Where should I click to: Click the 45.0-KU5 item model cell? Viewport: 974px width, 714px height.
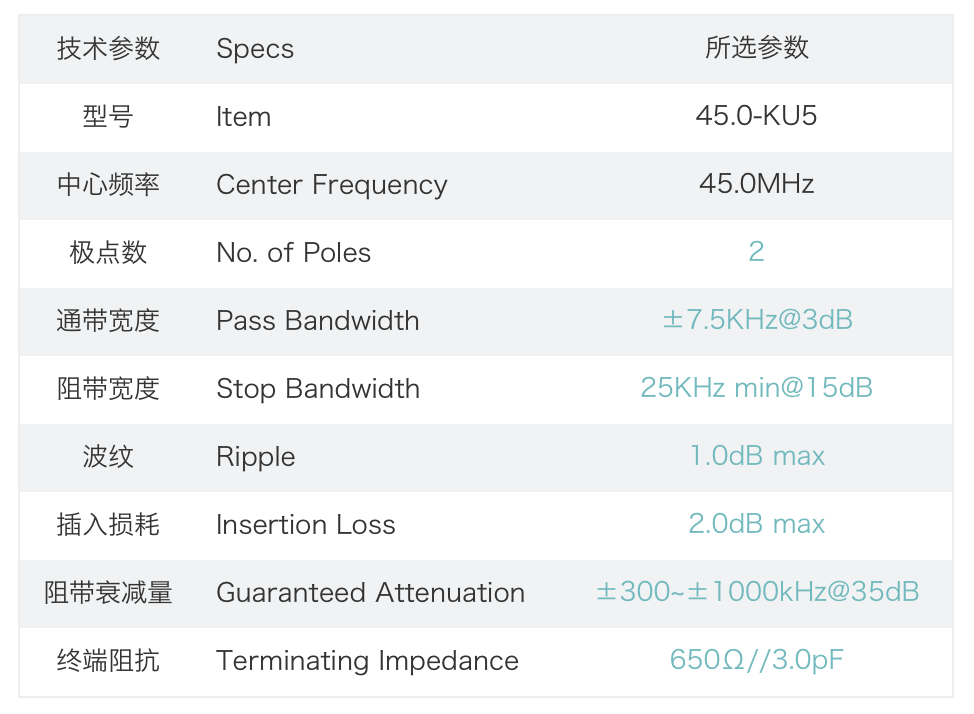pos(756,116)
